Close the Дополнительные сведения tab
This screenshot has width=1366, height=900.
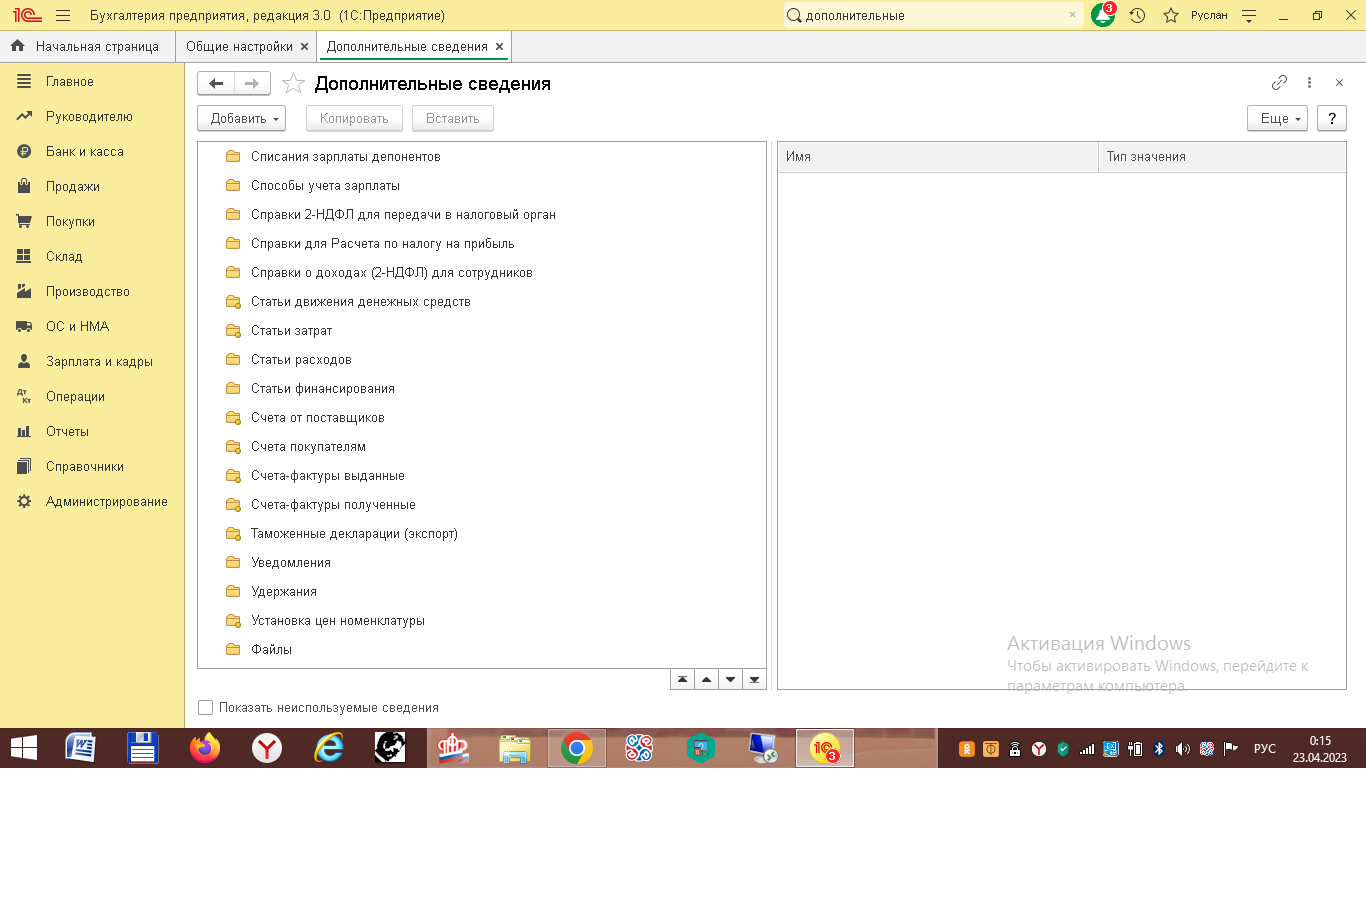pyautogui.click(x=499, y=46)
